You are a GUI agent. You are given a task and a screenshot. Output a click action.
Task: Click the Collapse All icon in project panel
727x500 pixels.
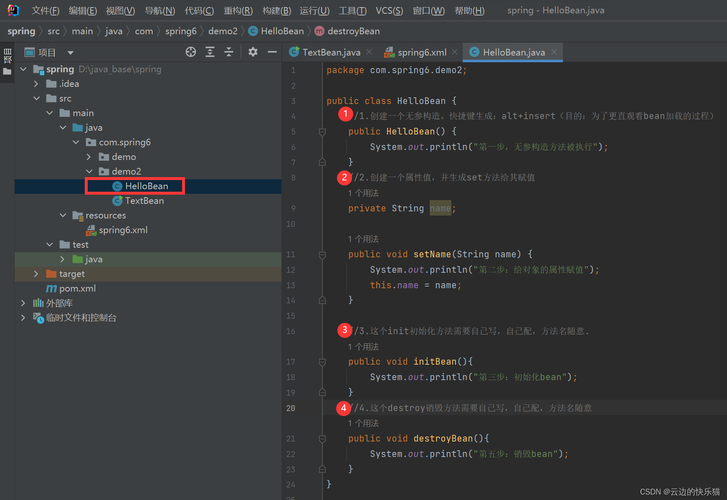(x=229, y=52)
